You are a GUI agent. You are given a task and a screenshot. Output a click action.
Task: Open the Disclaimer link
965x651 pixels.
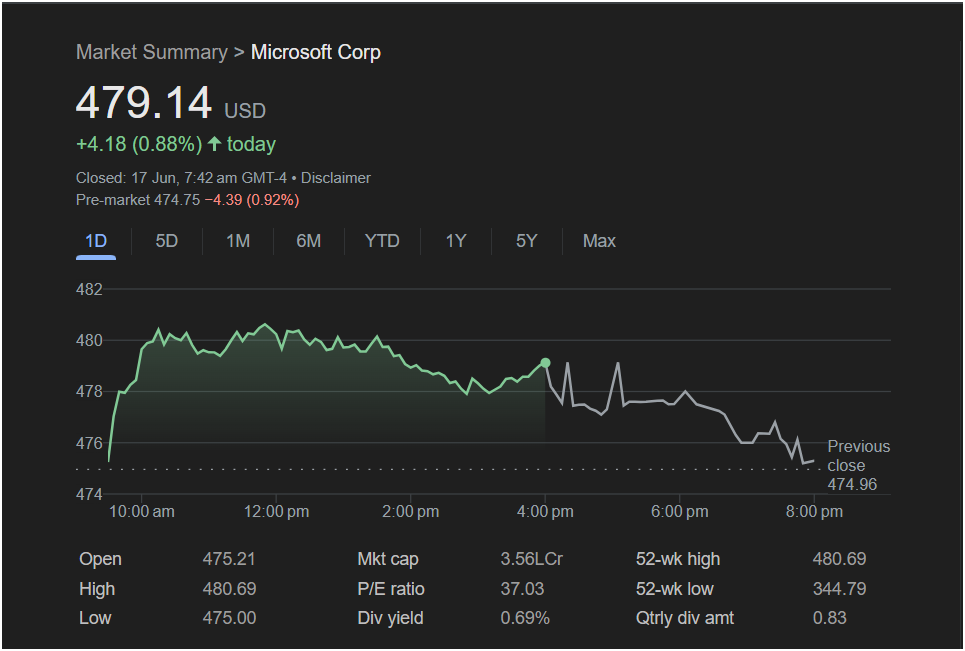tap(335, 178)
